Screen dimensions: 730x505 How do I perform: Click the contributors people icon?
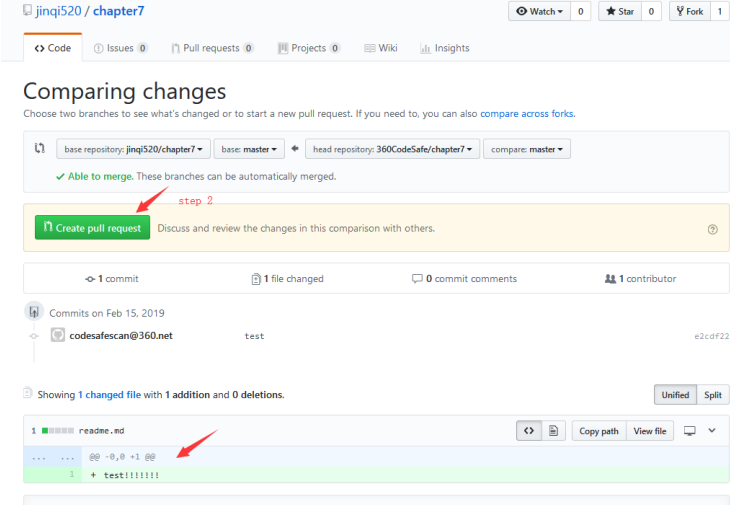(x=610, y=279)
